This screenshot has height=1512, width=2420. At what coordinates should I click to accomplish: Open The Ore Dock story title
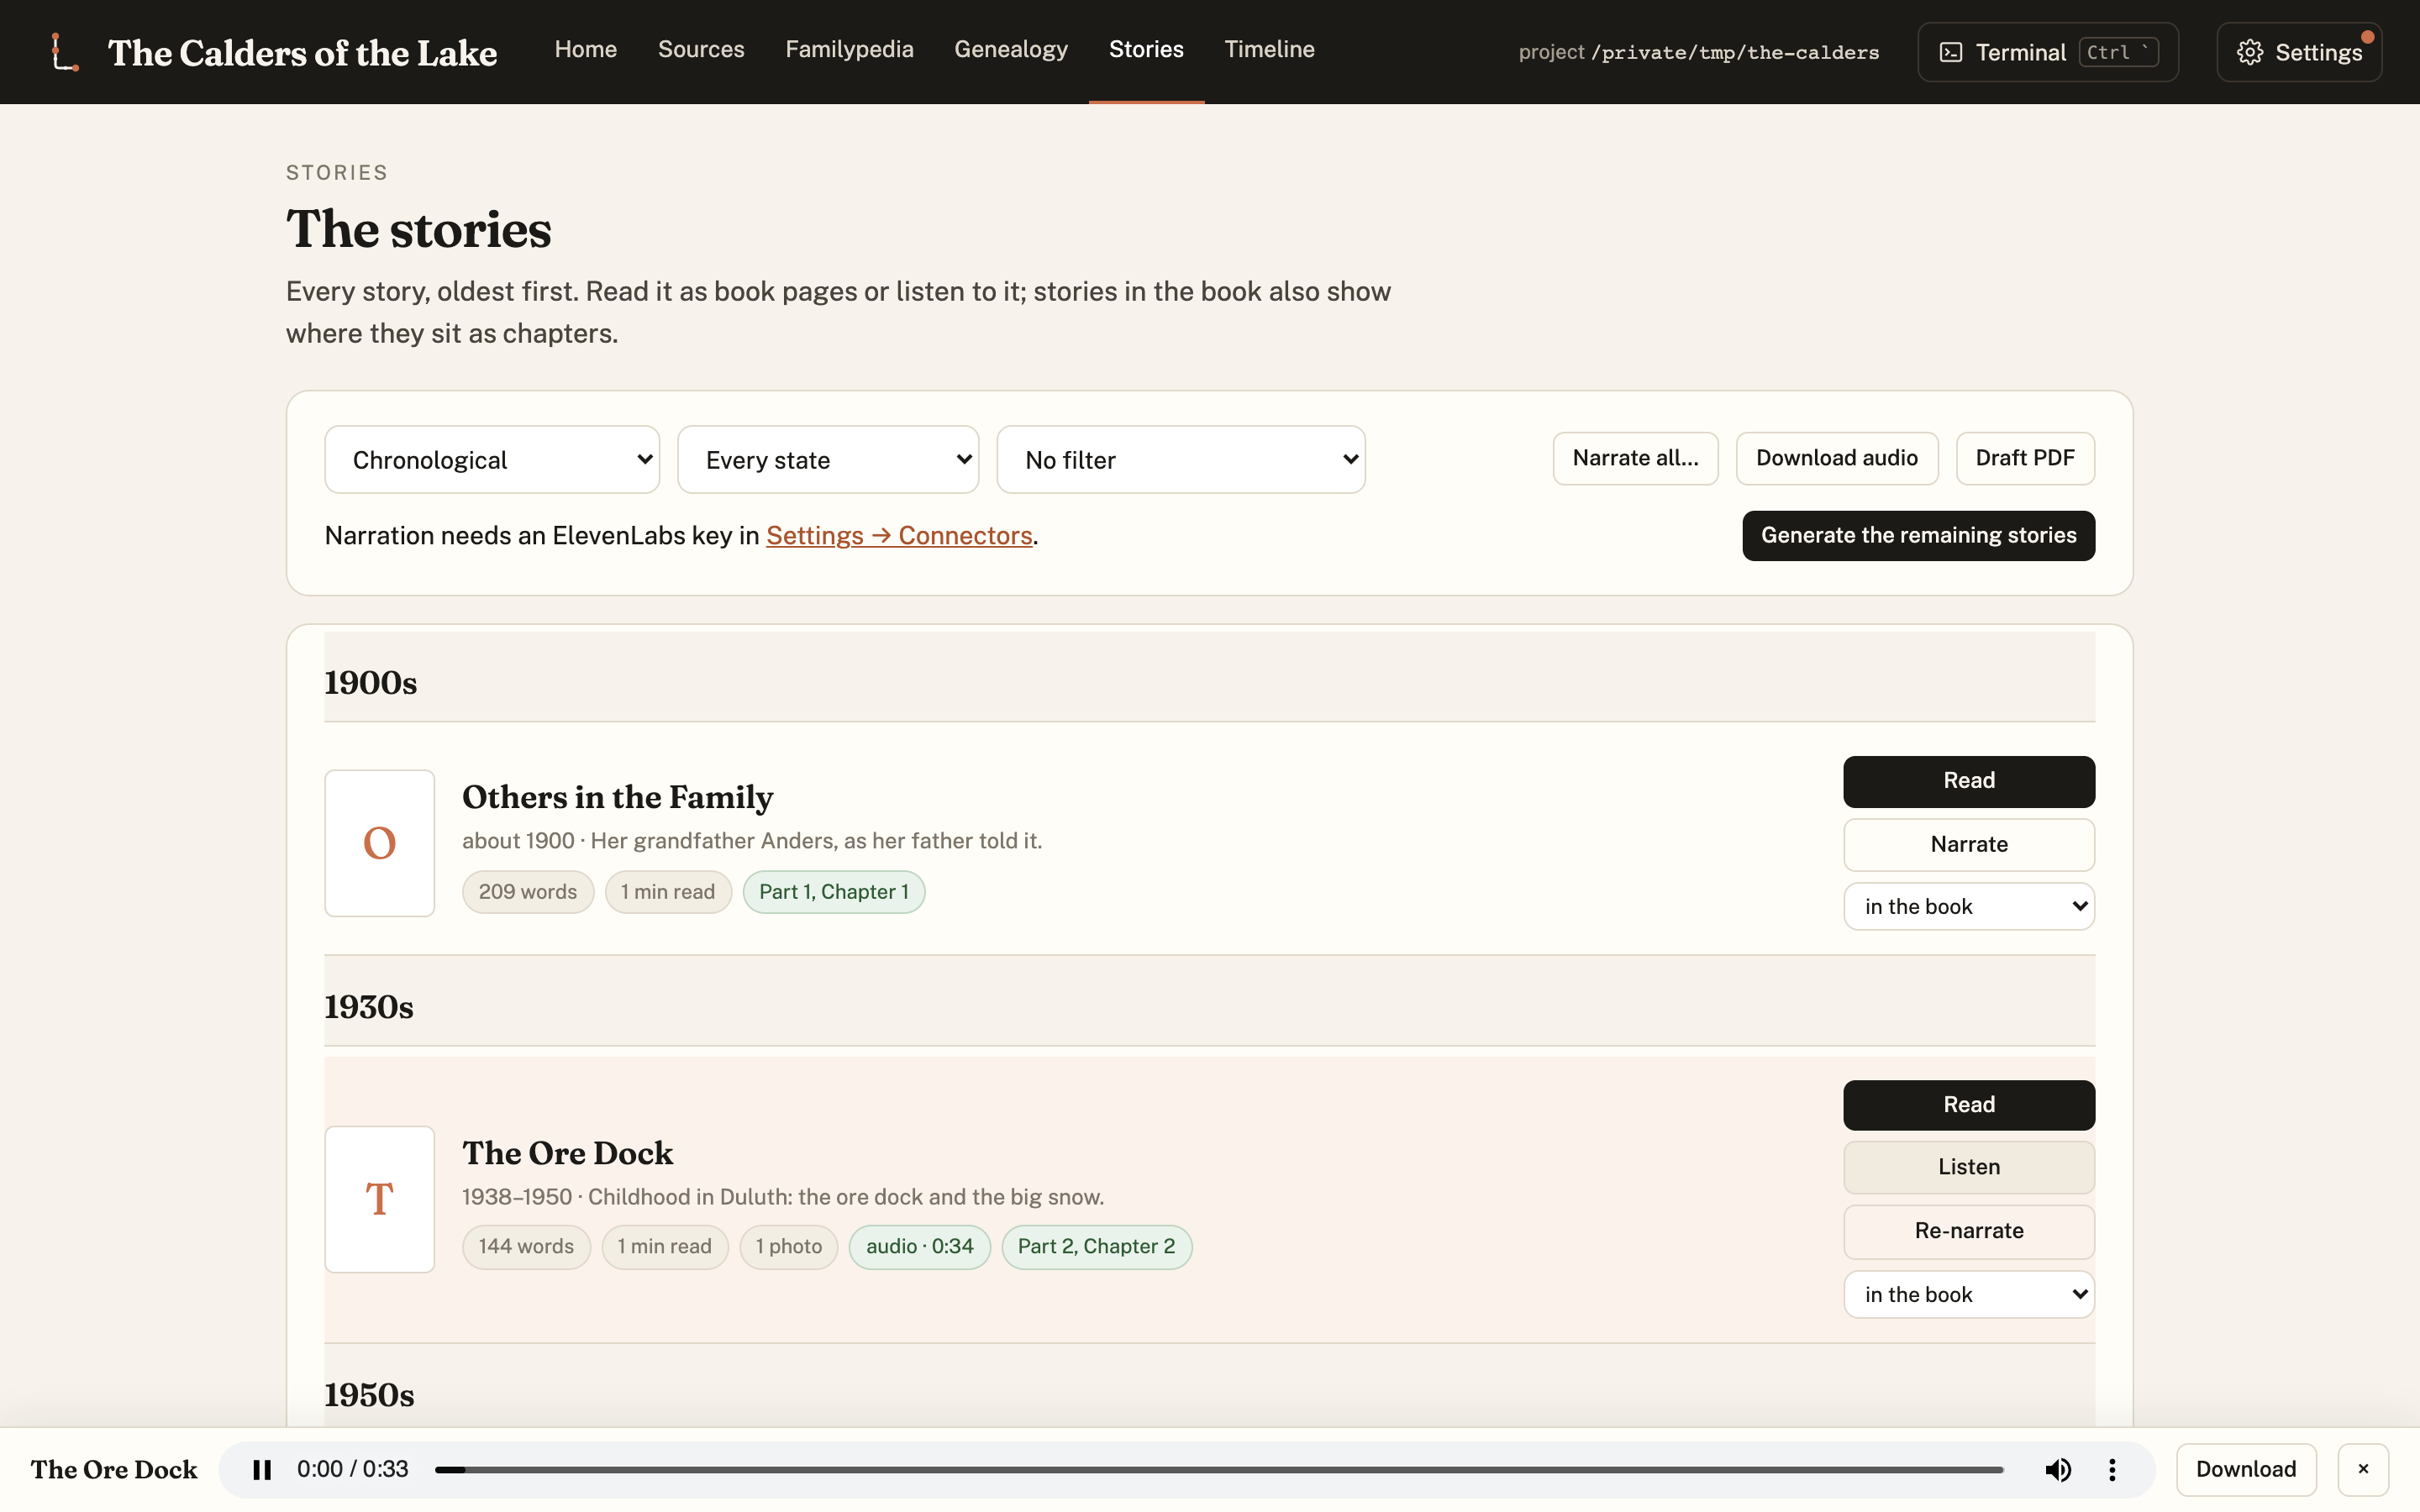click(x=567, y=1153)
